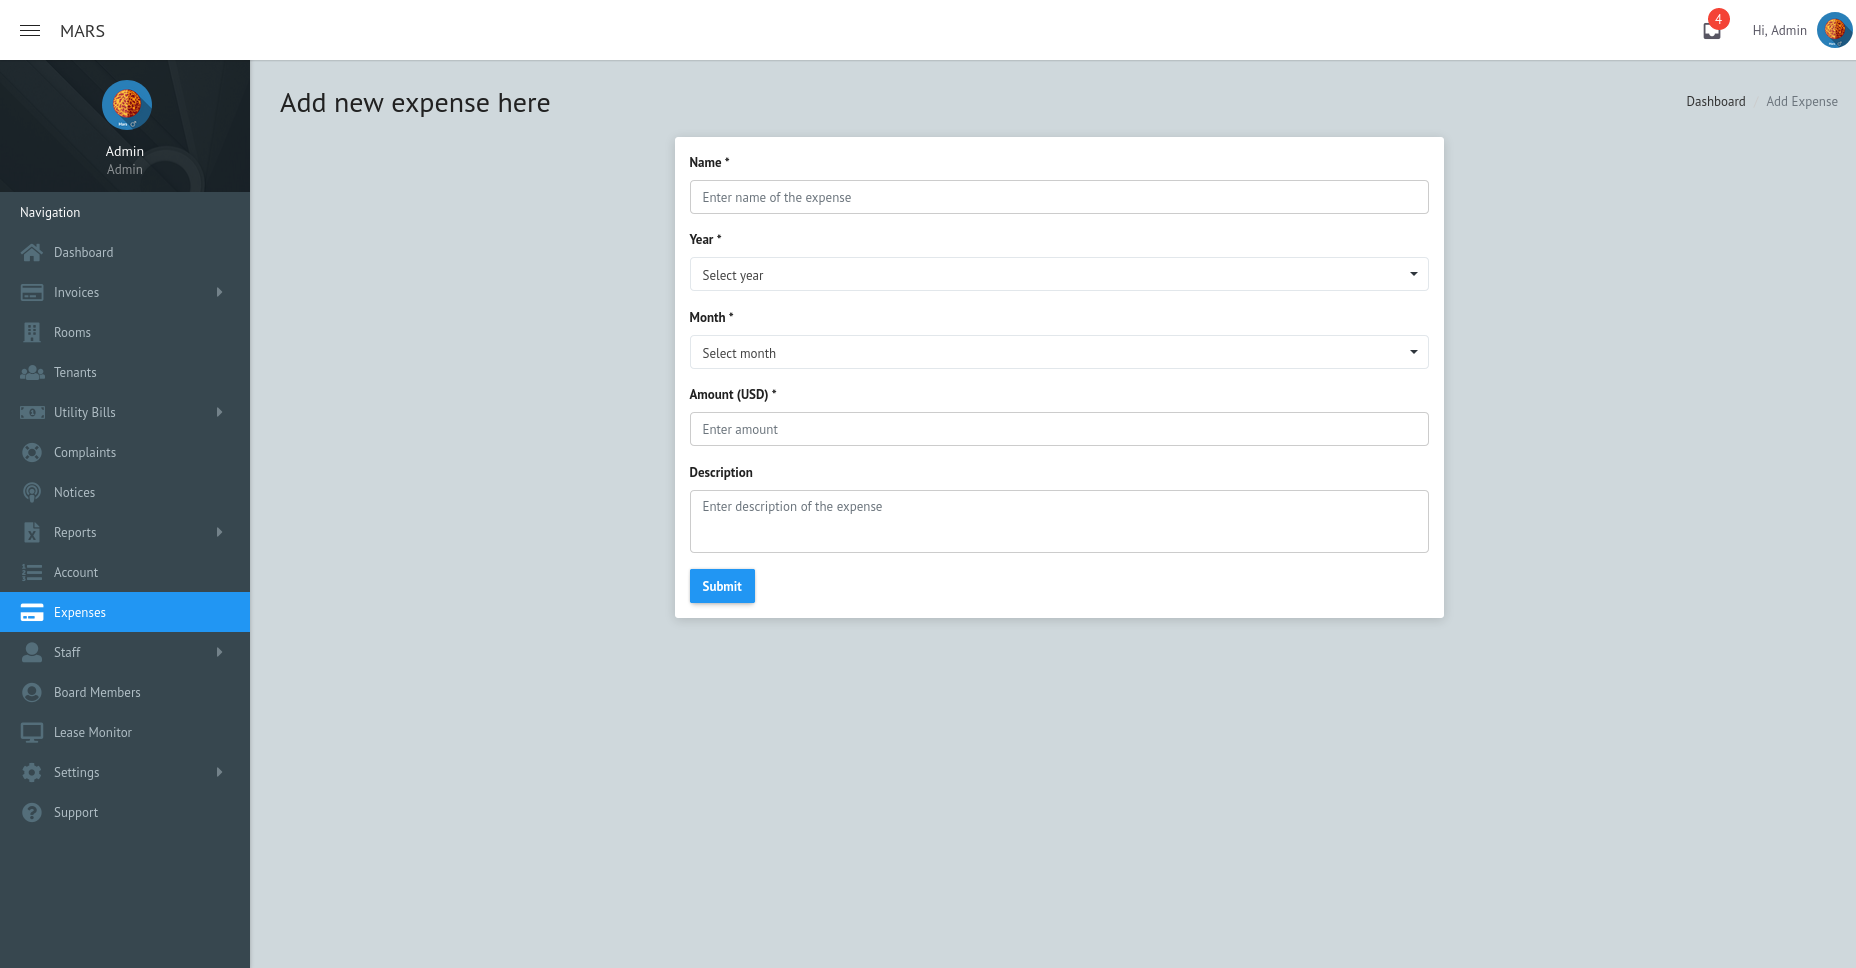Expand the Reports submenu chevron

point(219,532)
